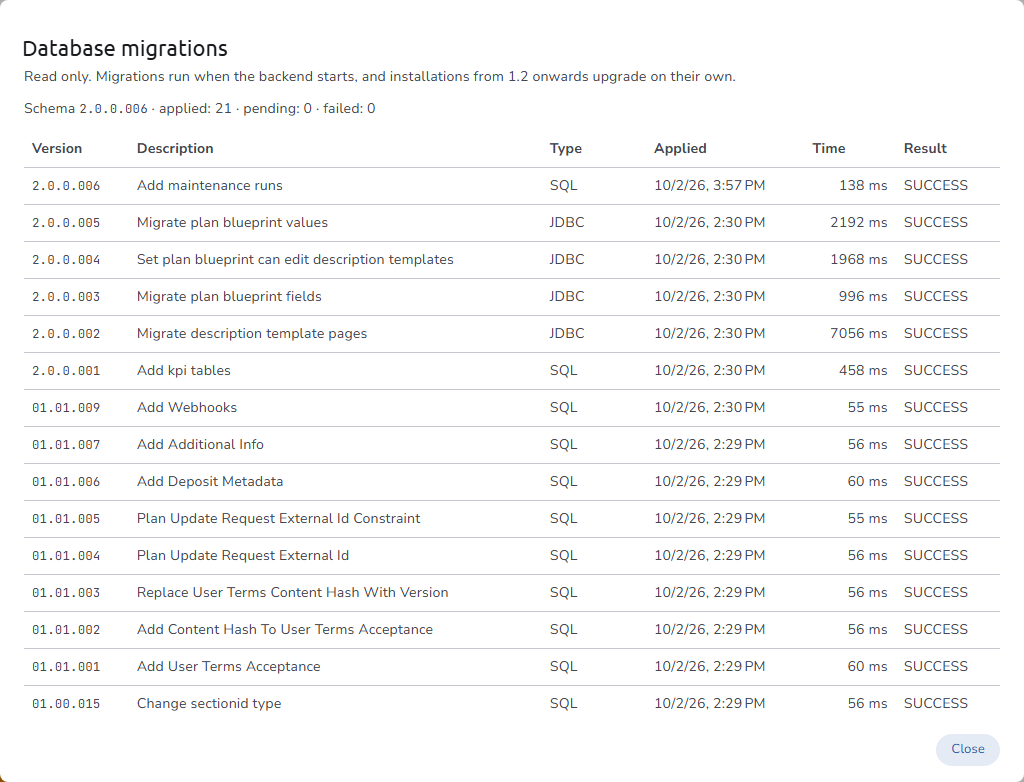This screenshot has height=782, width=1024.
Task: Select 'Add Content Hash To User Terms Acceptance'
Action: pos(284,630)
